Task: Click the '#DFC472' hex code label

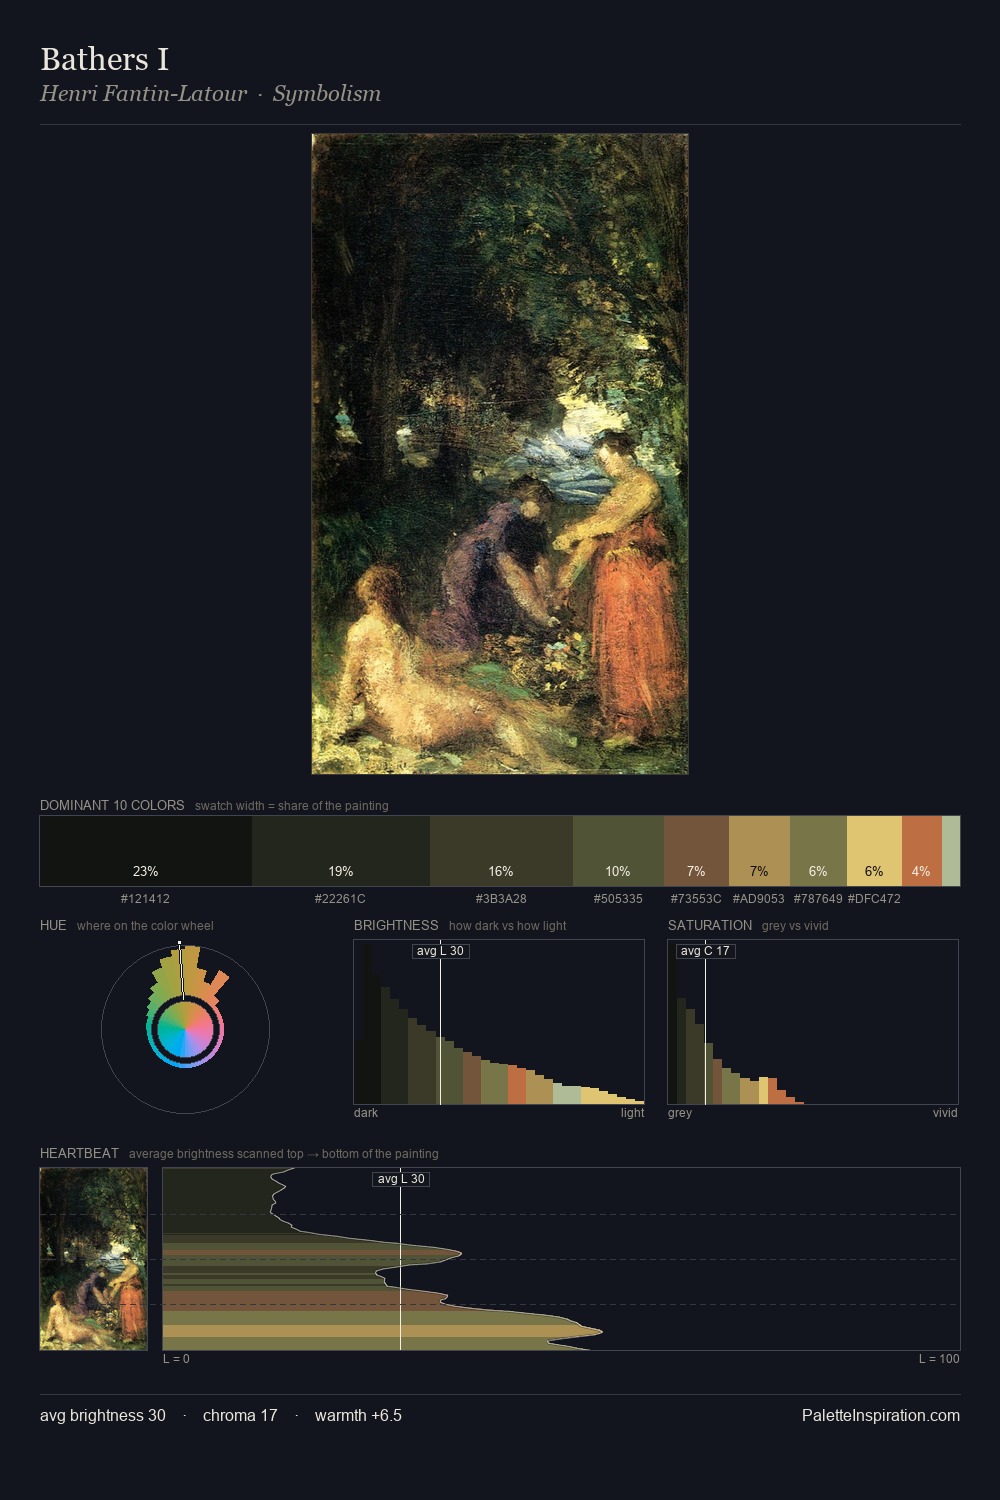Action: [x=874, y=899]
